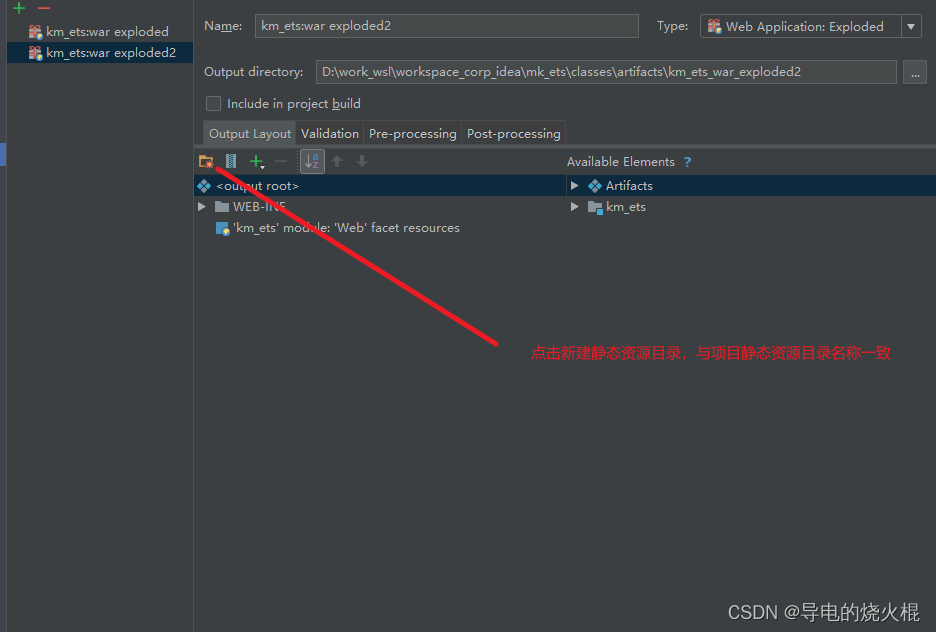Remove element with gray minus in layout toolbar
This screenshot has width=936, height=632.
pos(281,161)
